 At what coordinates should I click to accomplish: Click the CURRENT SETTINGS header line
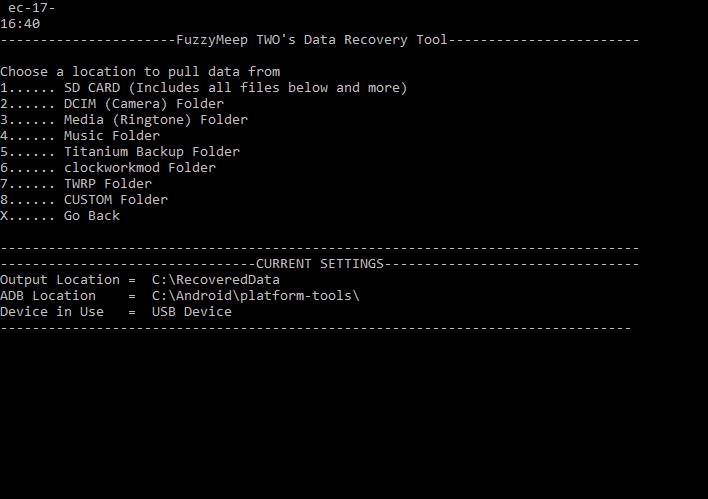tap(320, 264)
